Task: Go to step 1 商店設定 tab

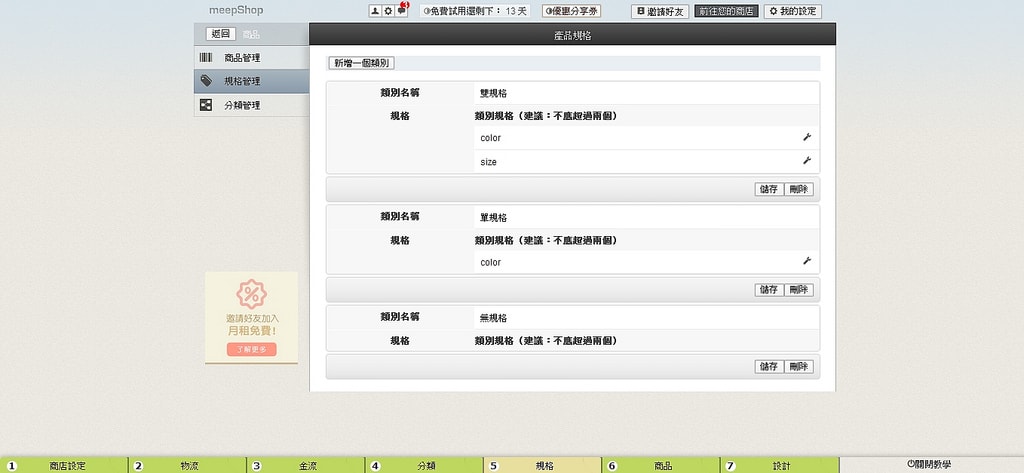Action: click(67, 466)
